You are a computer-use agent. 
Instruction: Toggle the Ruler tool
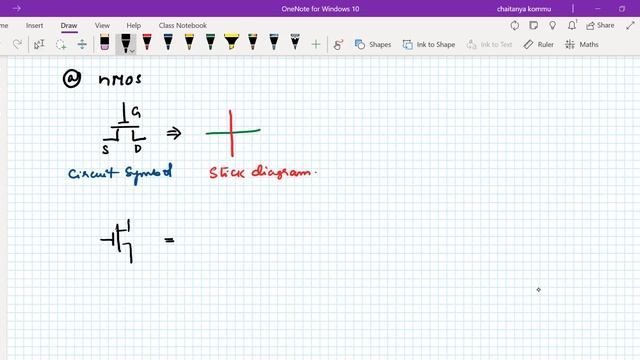538,44
